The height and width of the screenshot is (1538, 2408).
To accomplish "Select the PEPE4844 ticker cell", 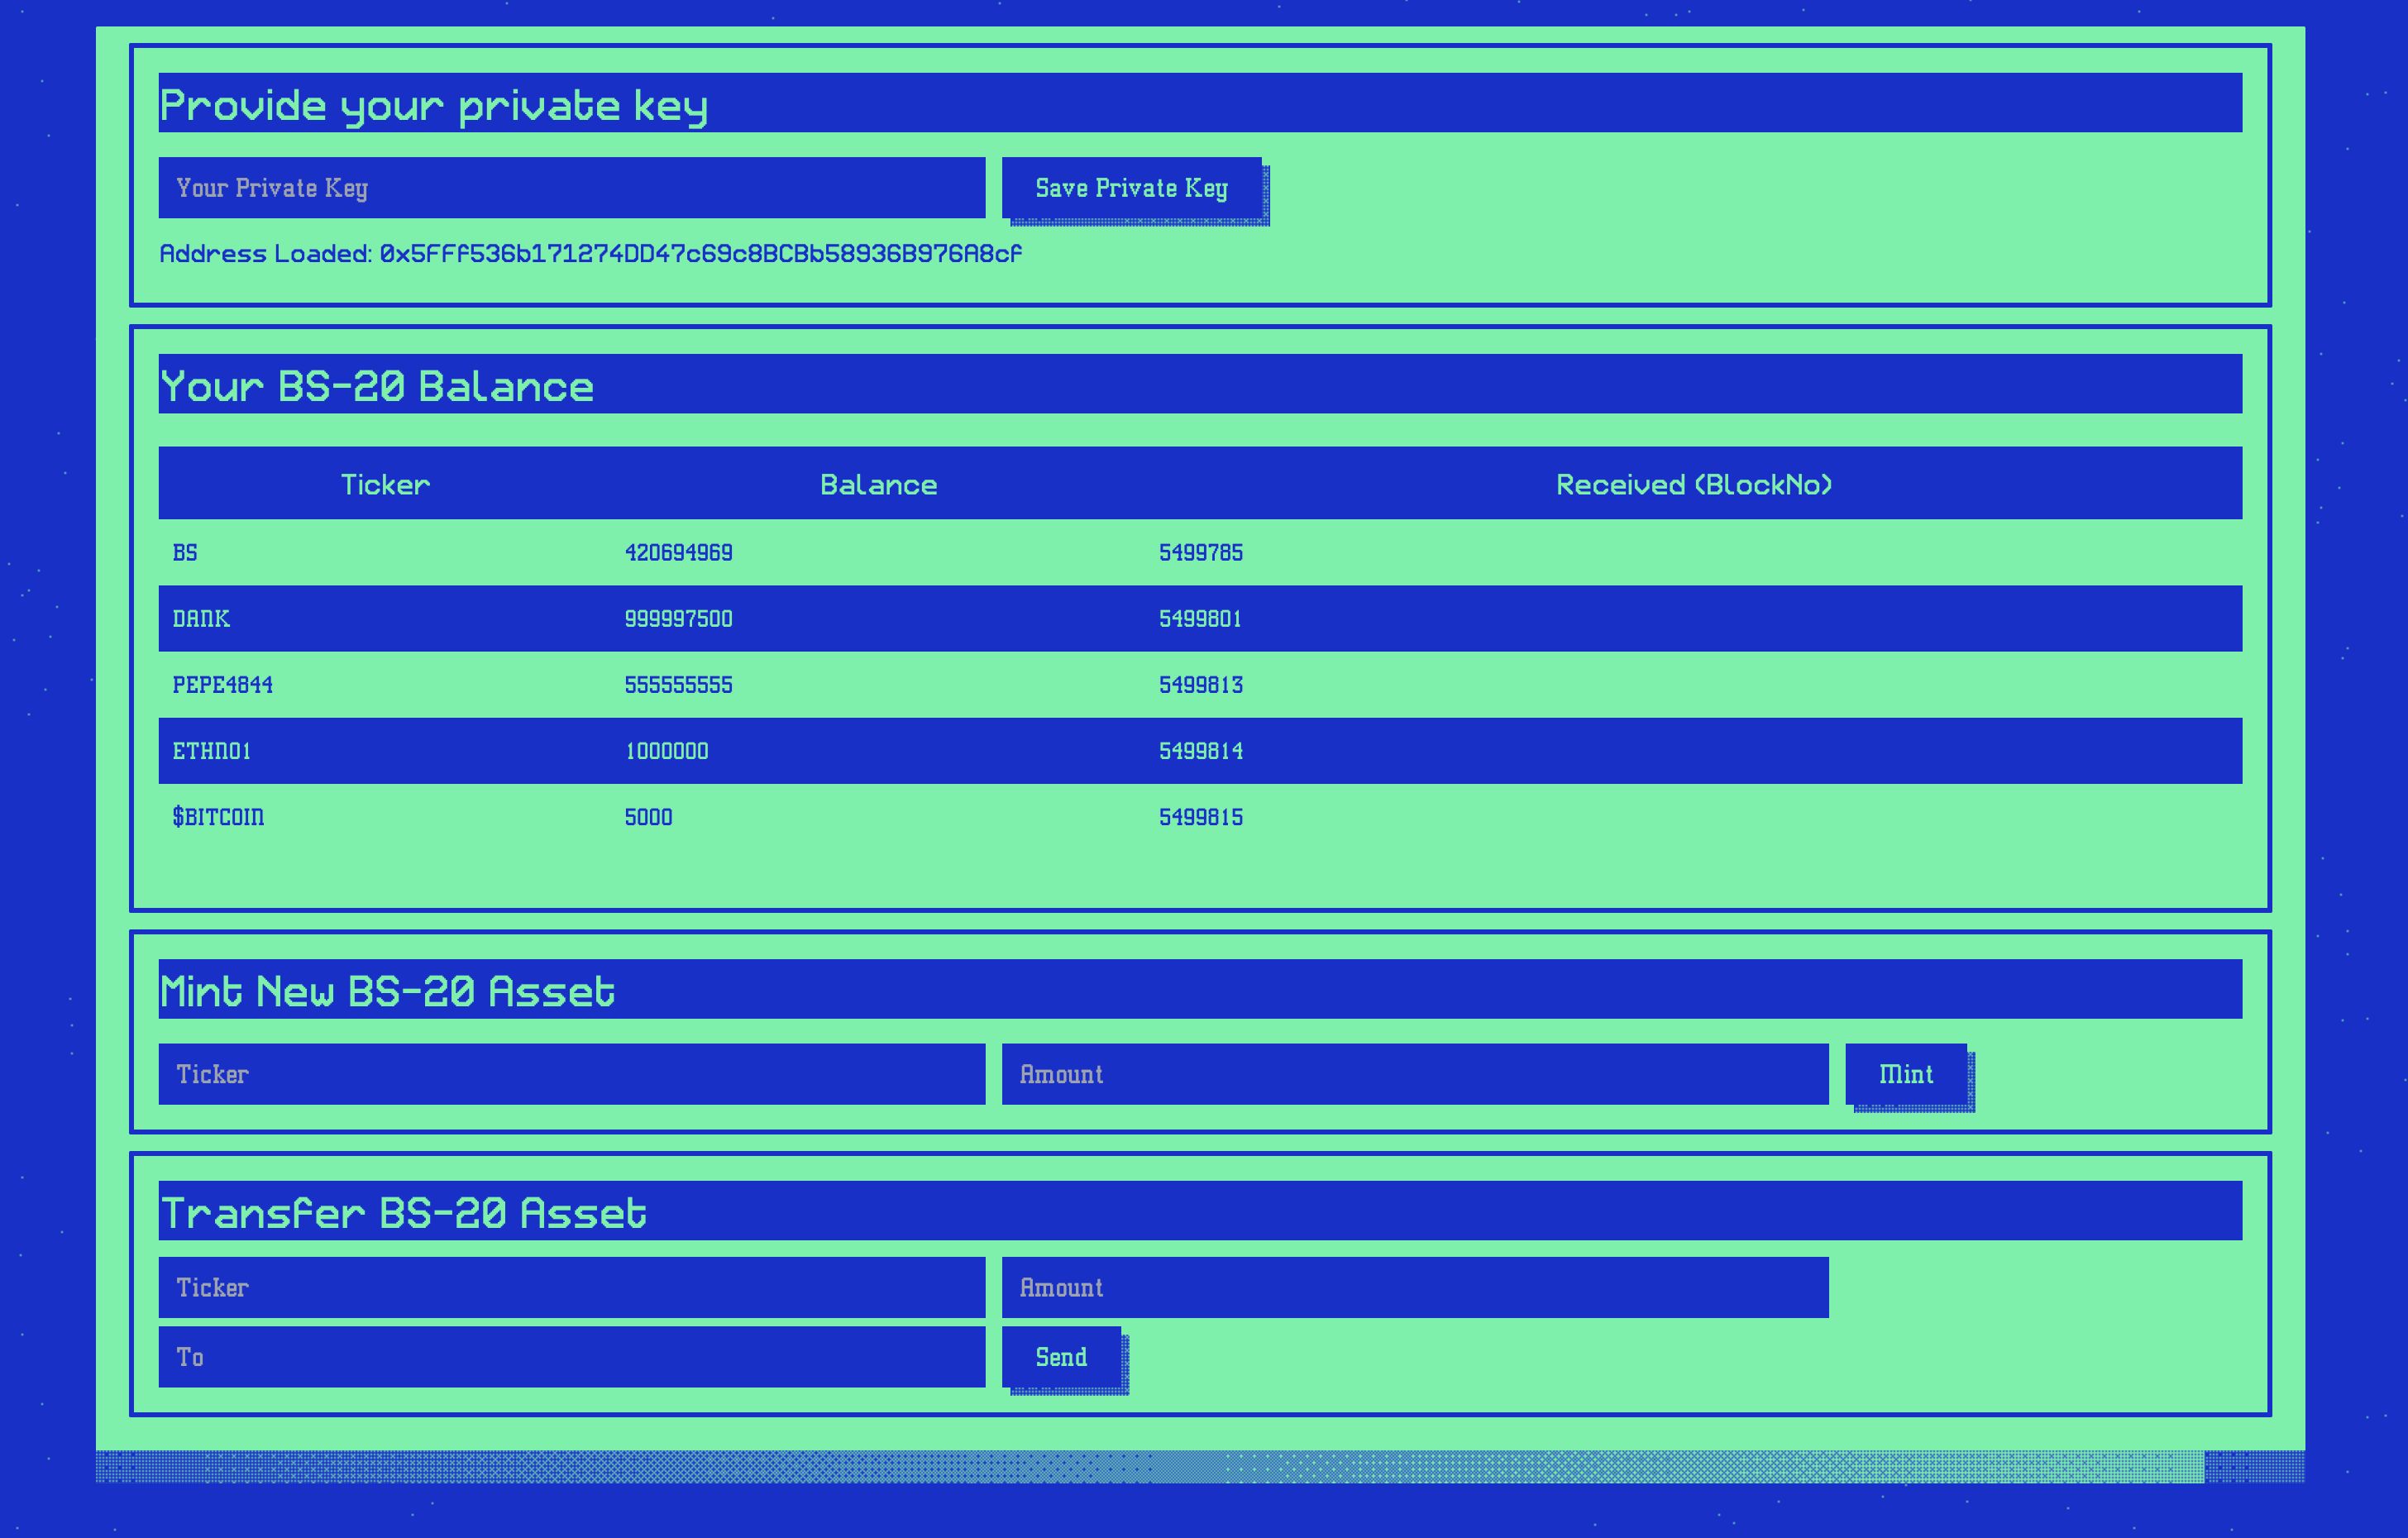I will coord(222,684).
